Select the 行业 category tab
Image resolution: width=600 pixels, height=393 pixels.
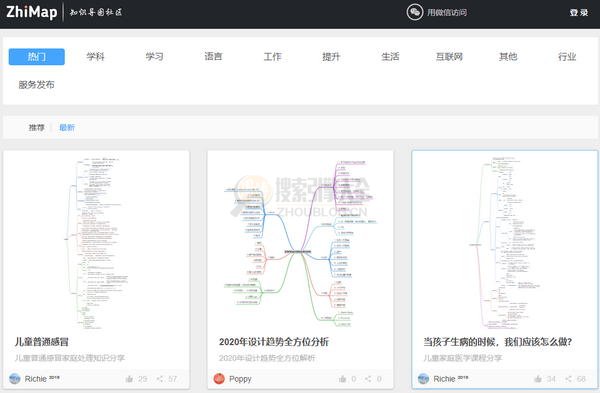[567, 57]
